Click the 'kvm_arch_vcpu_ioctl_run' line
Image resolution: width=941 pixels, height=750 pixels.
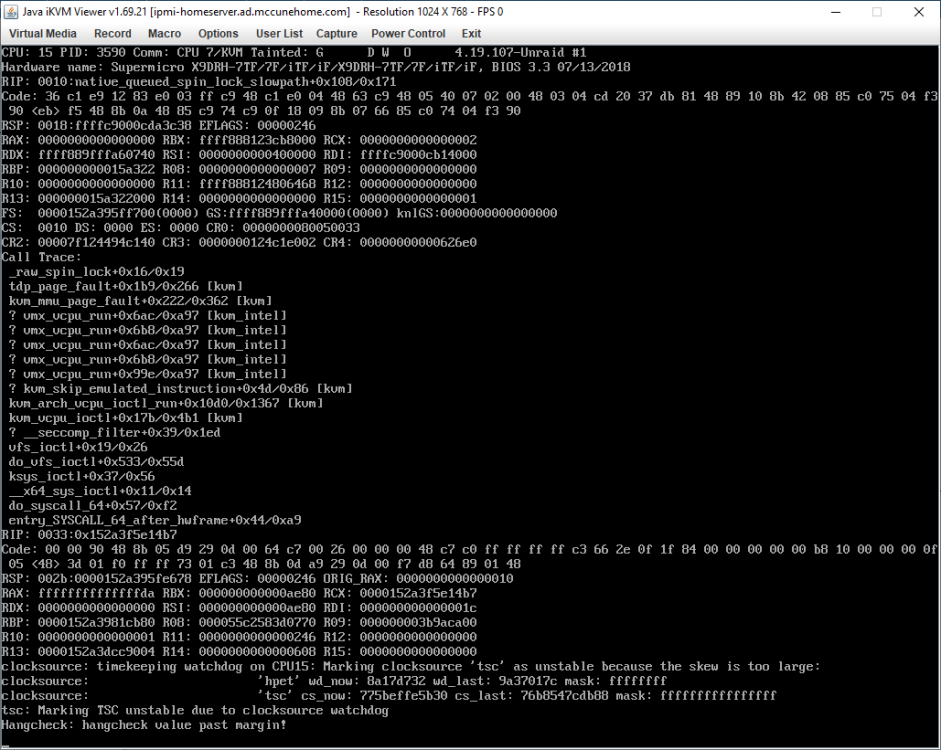tap(166, 403)
